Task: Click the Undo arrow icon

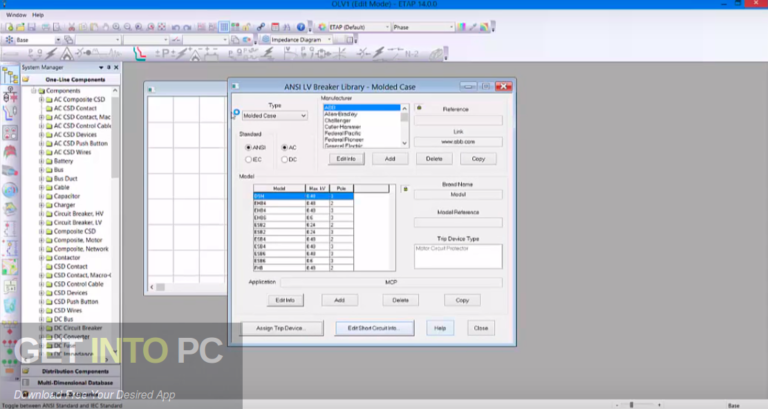Action: pyautogui.click(x=176, y=27)
